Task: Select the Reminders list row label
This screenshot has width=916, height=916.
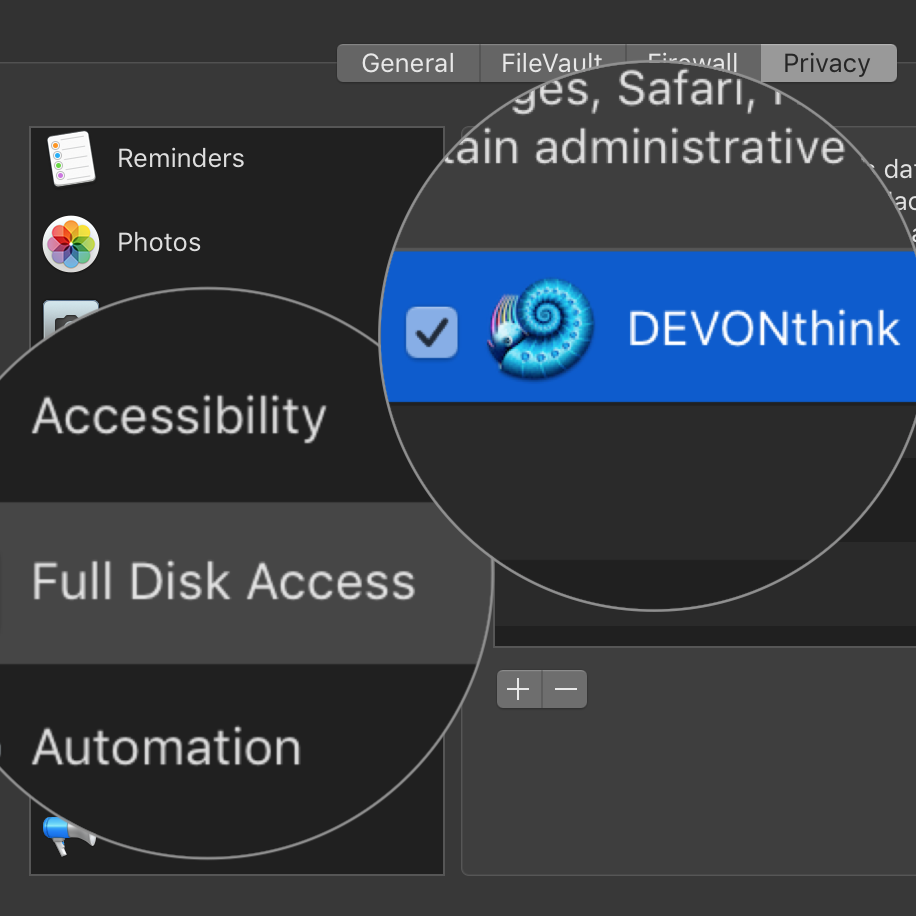Action: pos(181,159)
